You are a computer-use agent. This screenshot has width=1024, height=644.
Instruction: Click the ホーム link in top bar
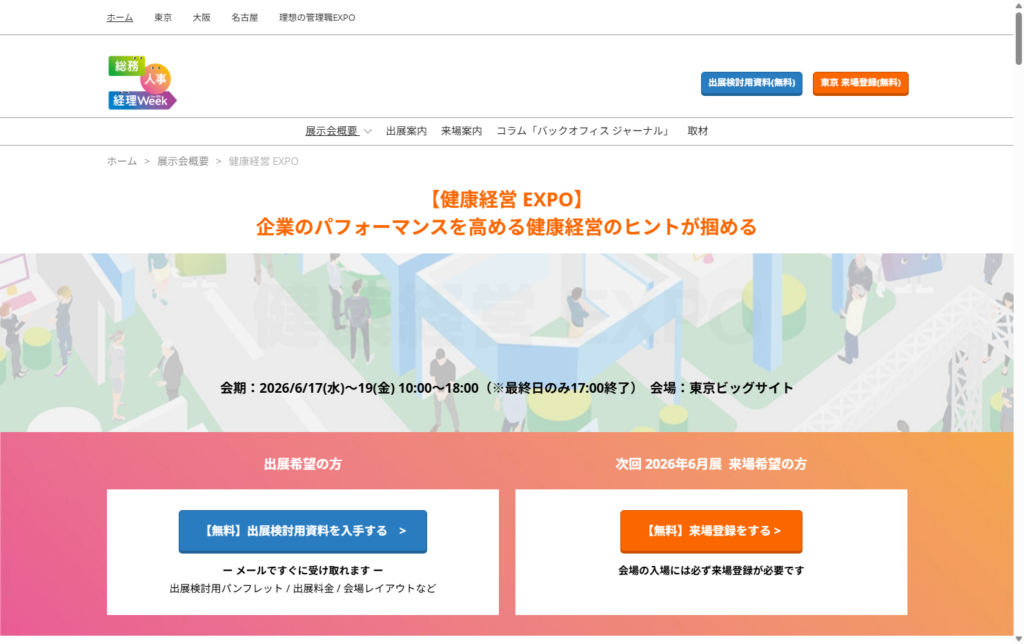point(120,18)
